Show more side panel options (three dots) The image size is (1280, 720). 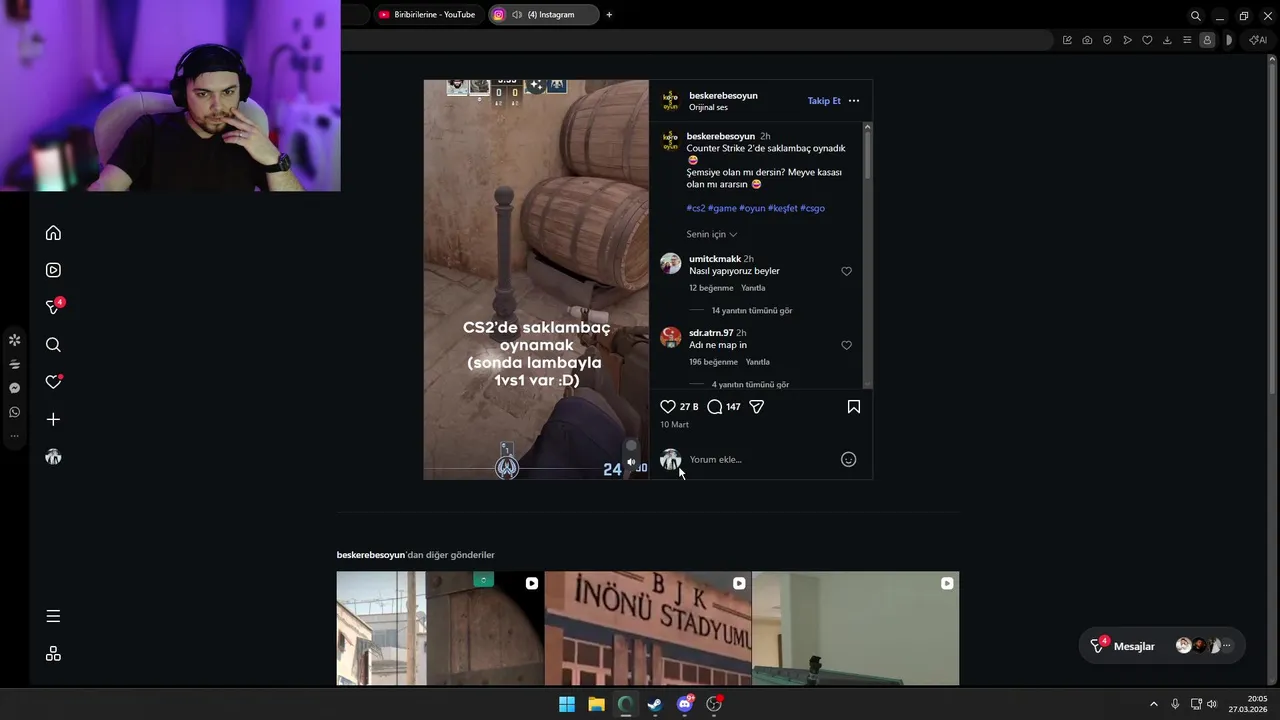(14, 436)
